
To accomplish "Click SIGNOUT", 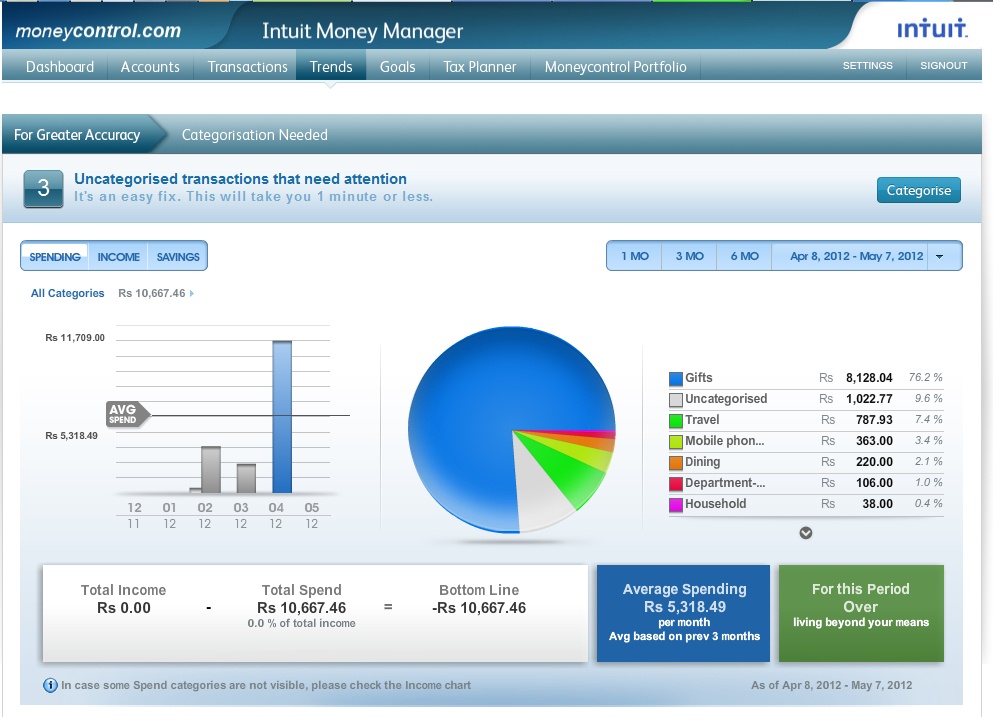I will 944,65.
